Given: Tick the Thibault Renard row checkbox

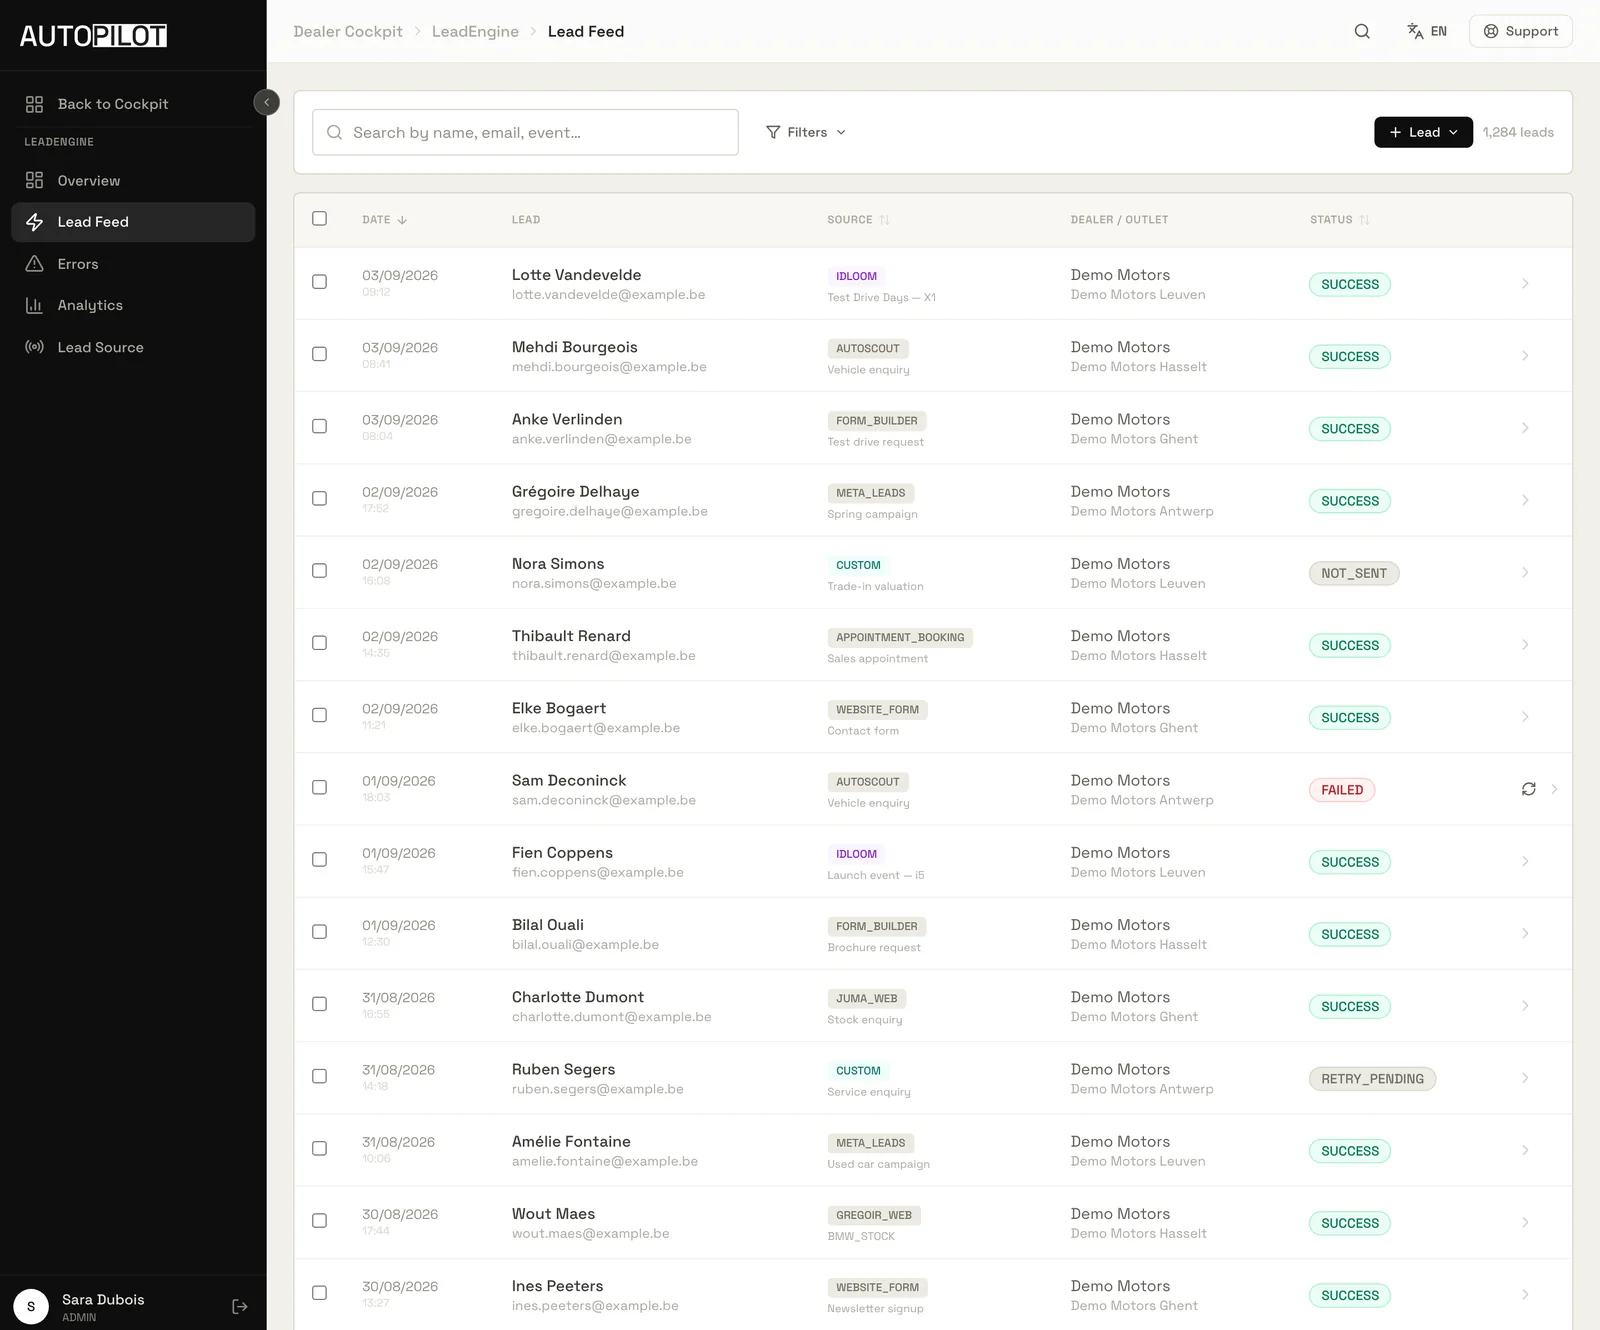Looking at the screenshot, I should click(x=319, y=643).
